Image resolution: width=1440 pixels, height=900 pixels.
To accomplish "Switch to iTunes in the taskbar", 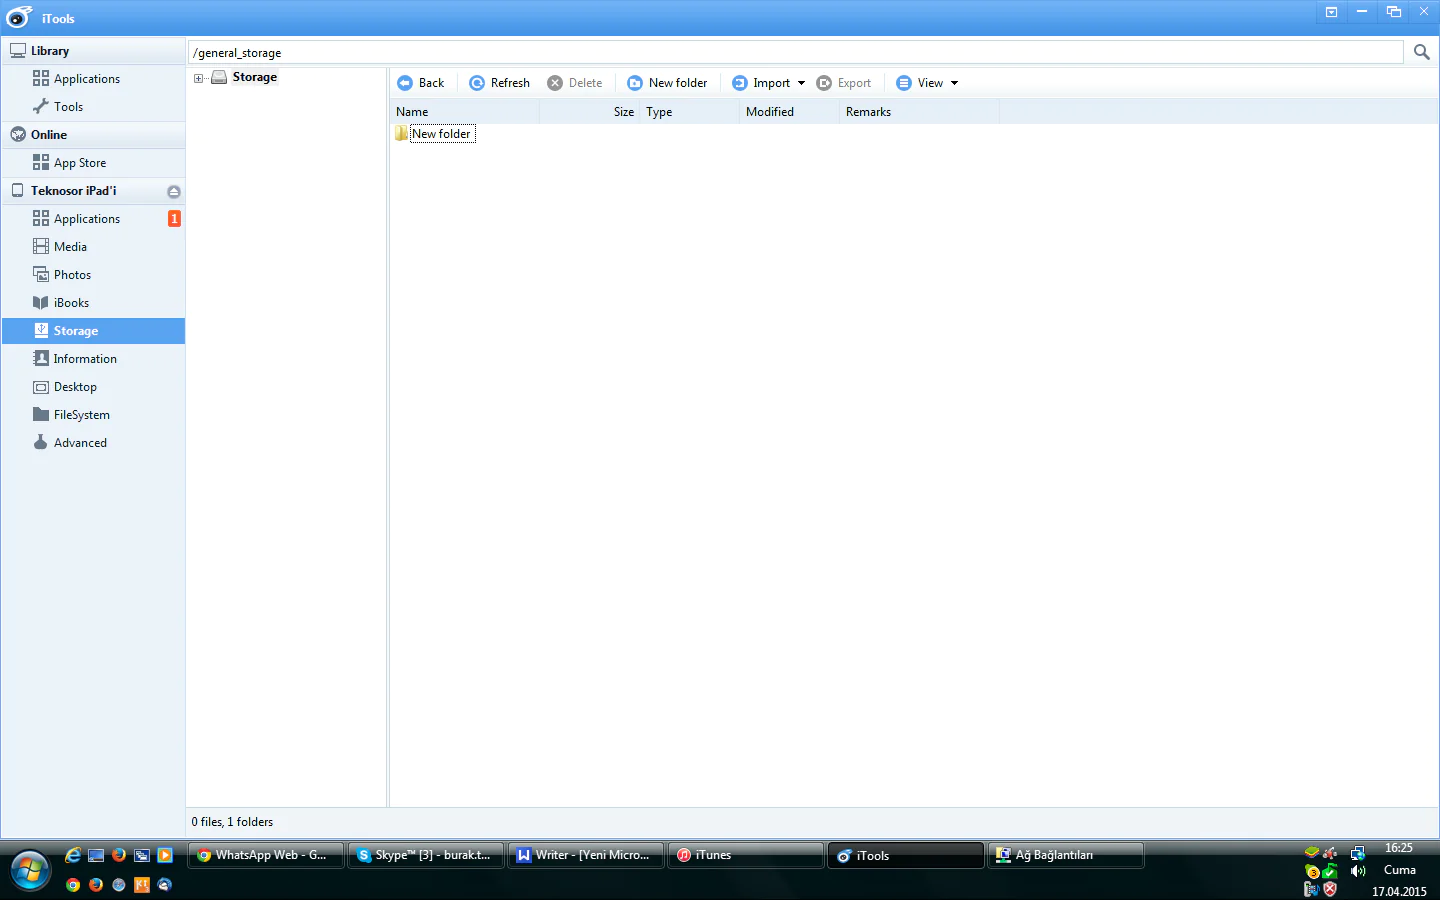I will coord(745,855).
